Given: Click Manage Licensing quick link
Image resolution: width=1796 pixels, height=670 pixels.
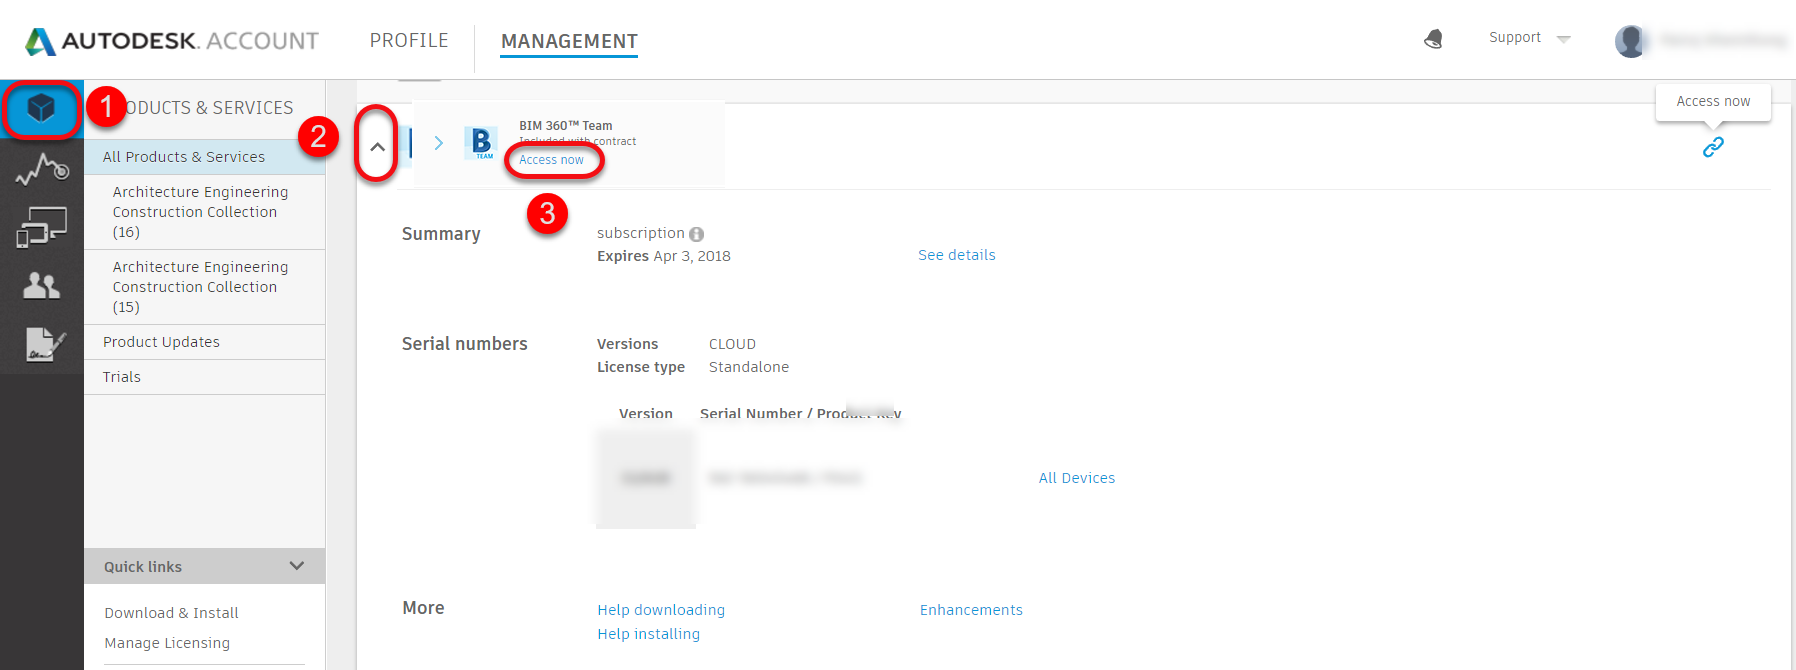Looking at the screenshot, I should (x=167, y=643).
